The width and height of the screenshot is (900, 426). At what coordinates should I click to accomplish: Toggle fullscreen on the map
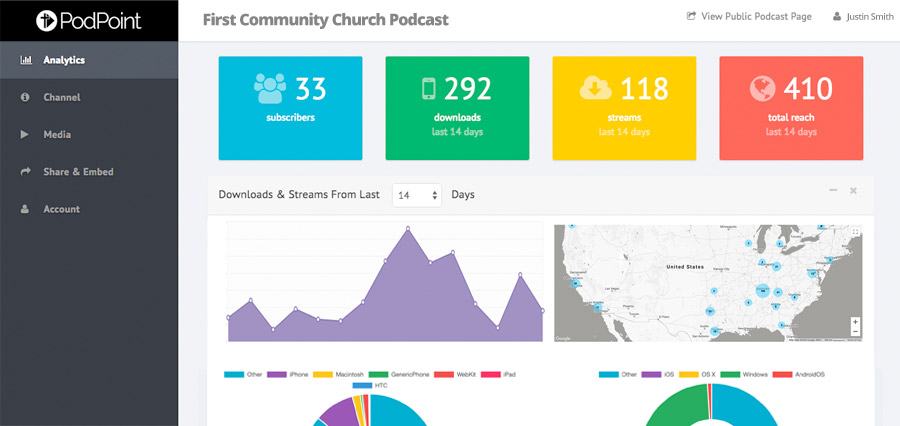(855, 232)
